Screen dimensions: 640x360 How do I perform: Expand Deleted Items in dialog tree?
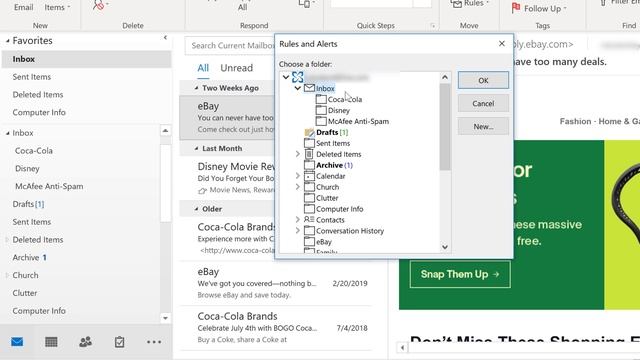298,154
